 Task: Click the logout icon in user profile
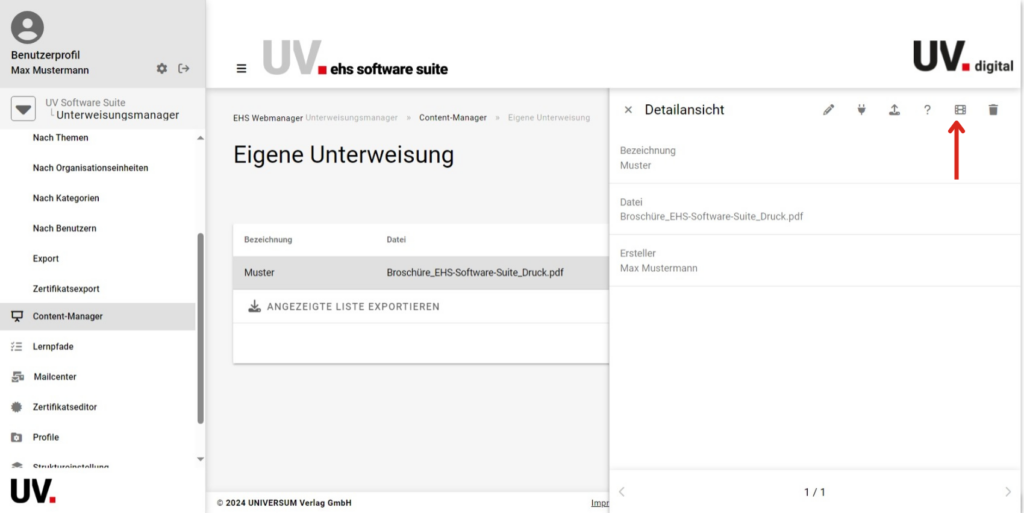pyautogui.click(x=184, y=69)
